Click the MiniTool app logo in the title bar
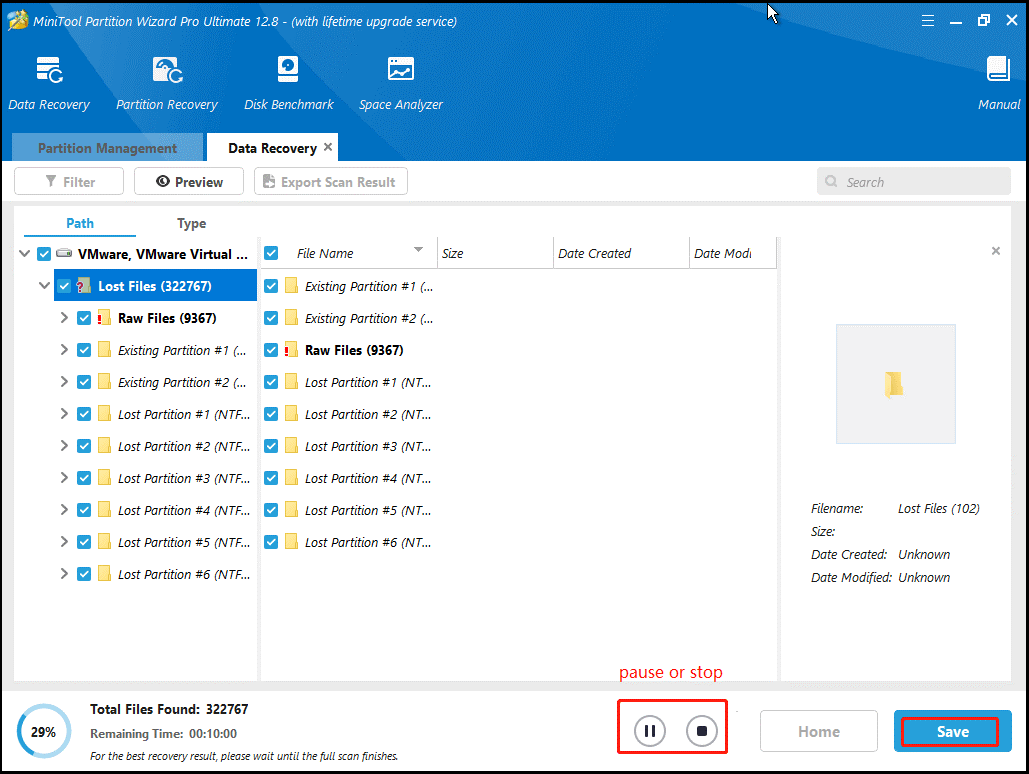The image size is (1029, 774). 18,20
